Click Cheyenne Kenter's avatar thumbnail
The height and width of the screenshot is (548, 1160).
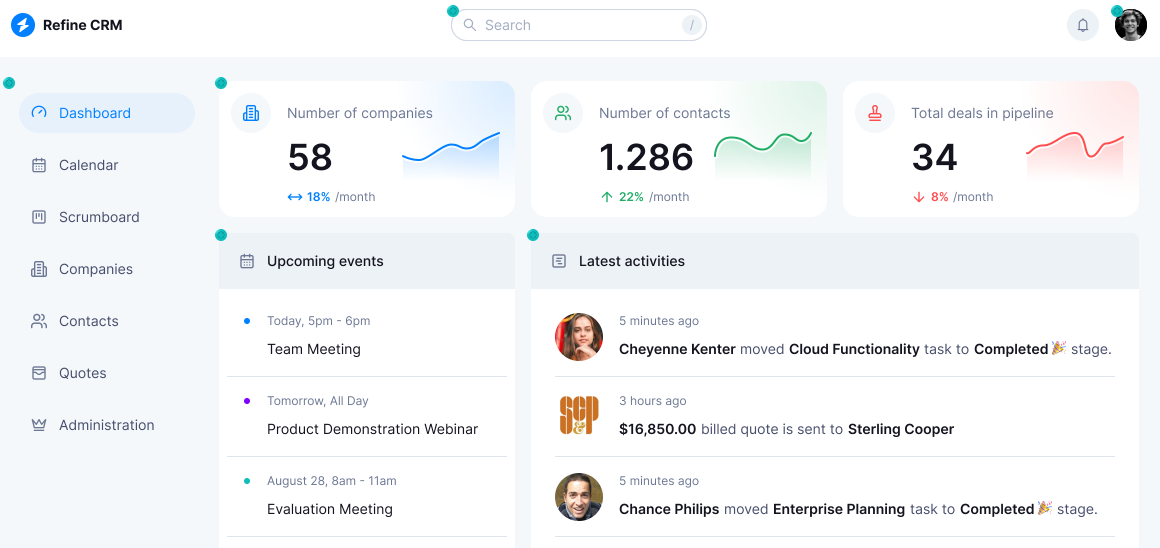click(579, 336)
